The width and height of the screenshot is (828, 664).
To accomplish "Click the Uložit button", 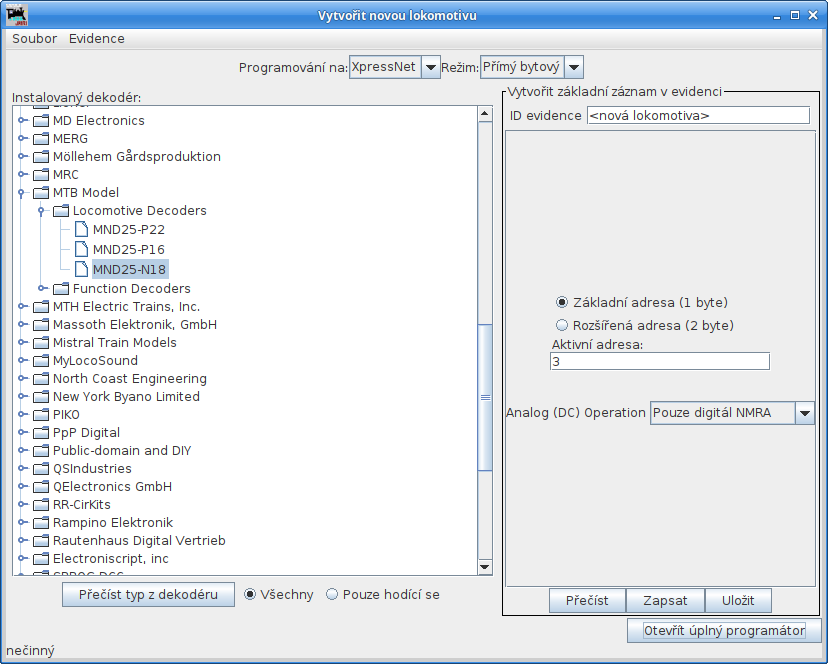I will (738, 601).
